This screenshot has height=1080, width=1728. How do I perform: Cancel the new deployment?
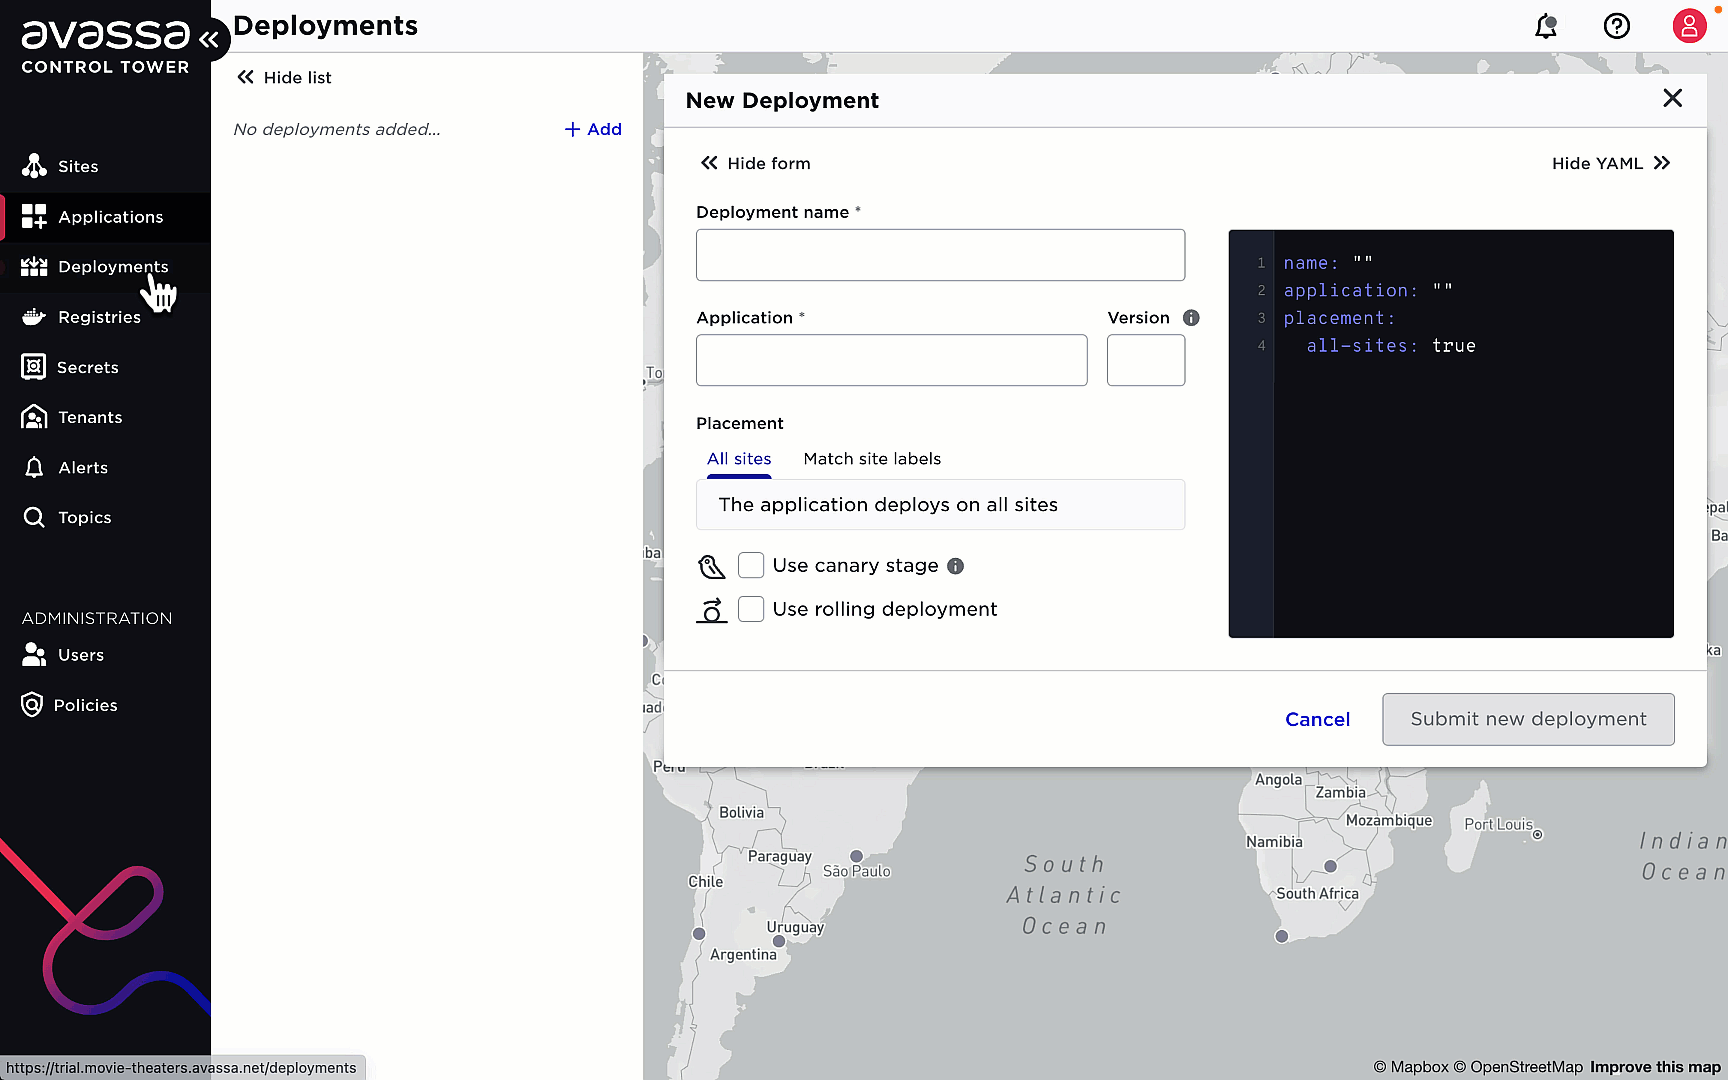(1317, 719)
